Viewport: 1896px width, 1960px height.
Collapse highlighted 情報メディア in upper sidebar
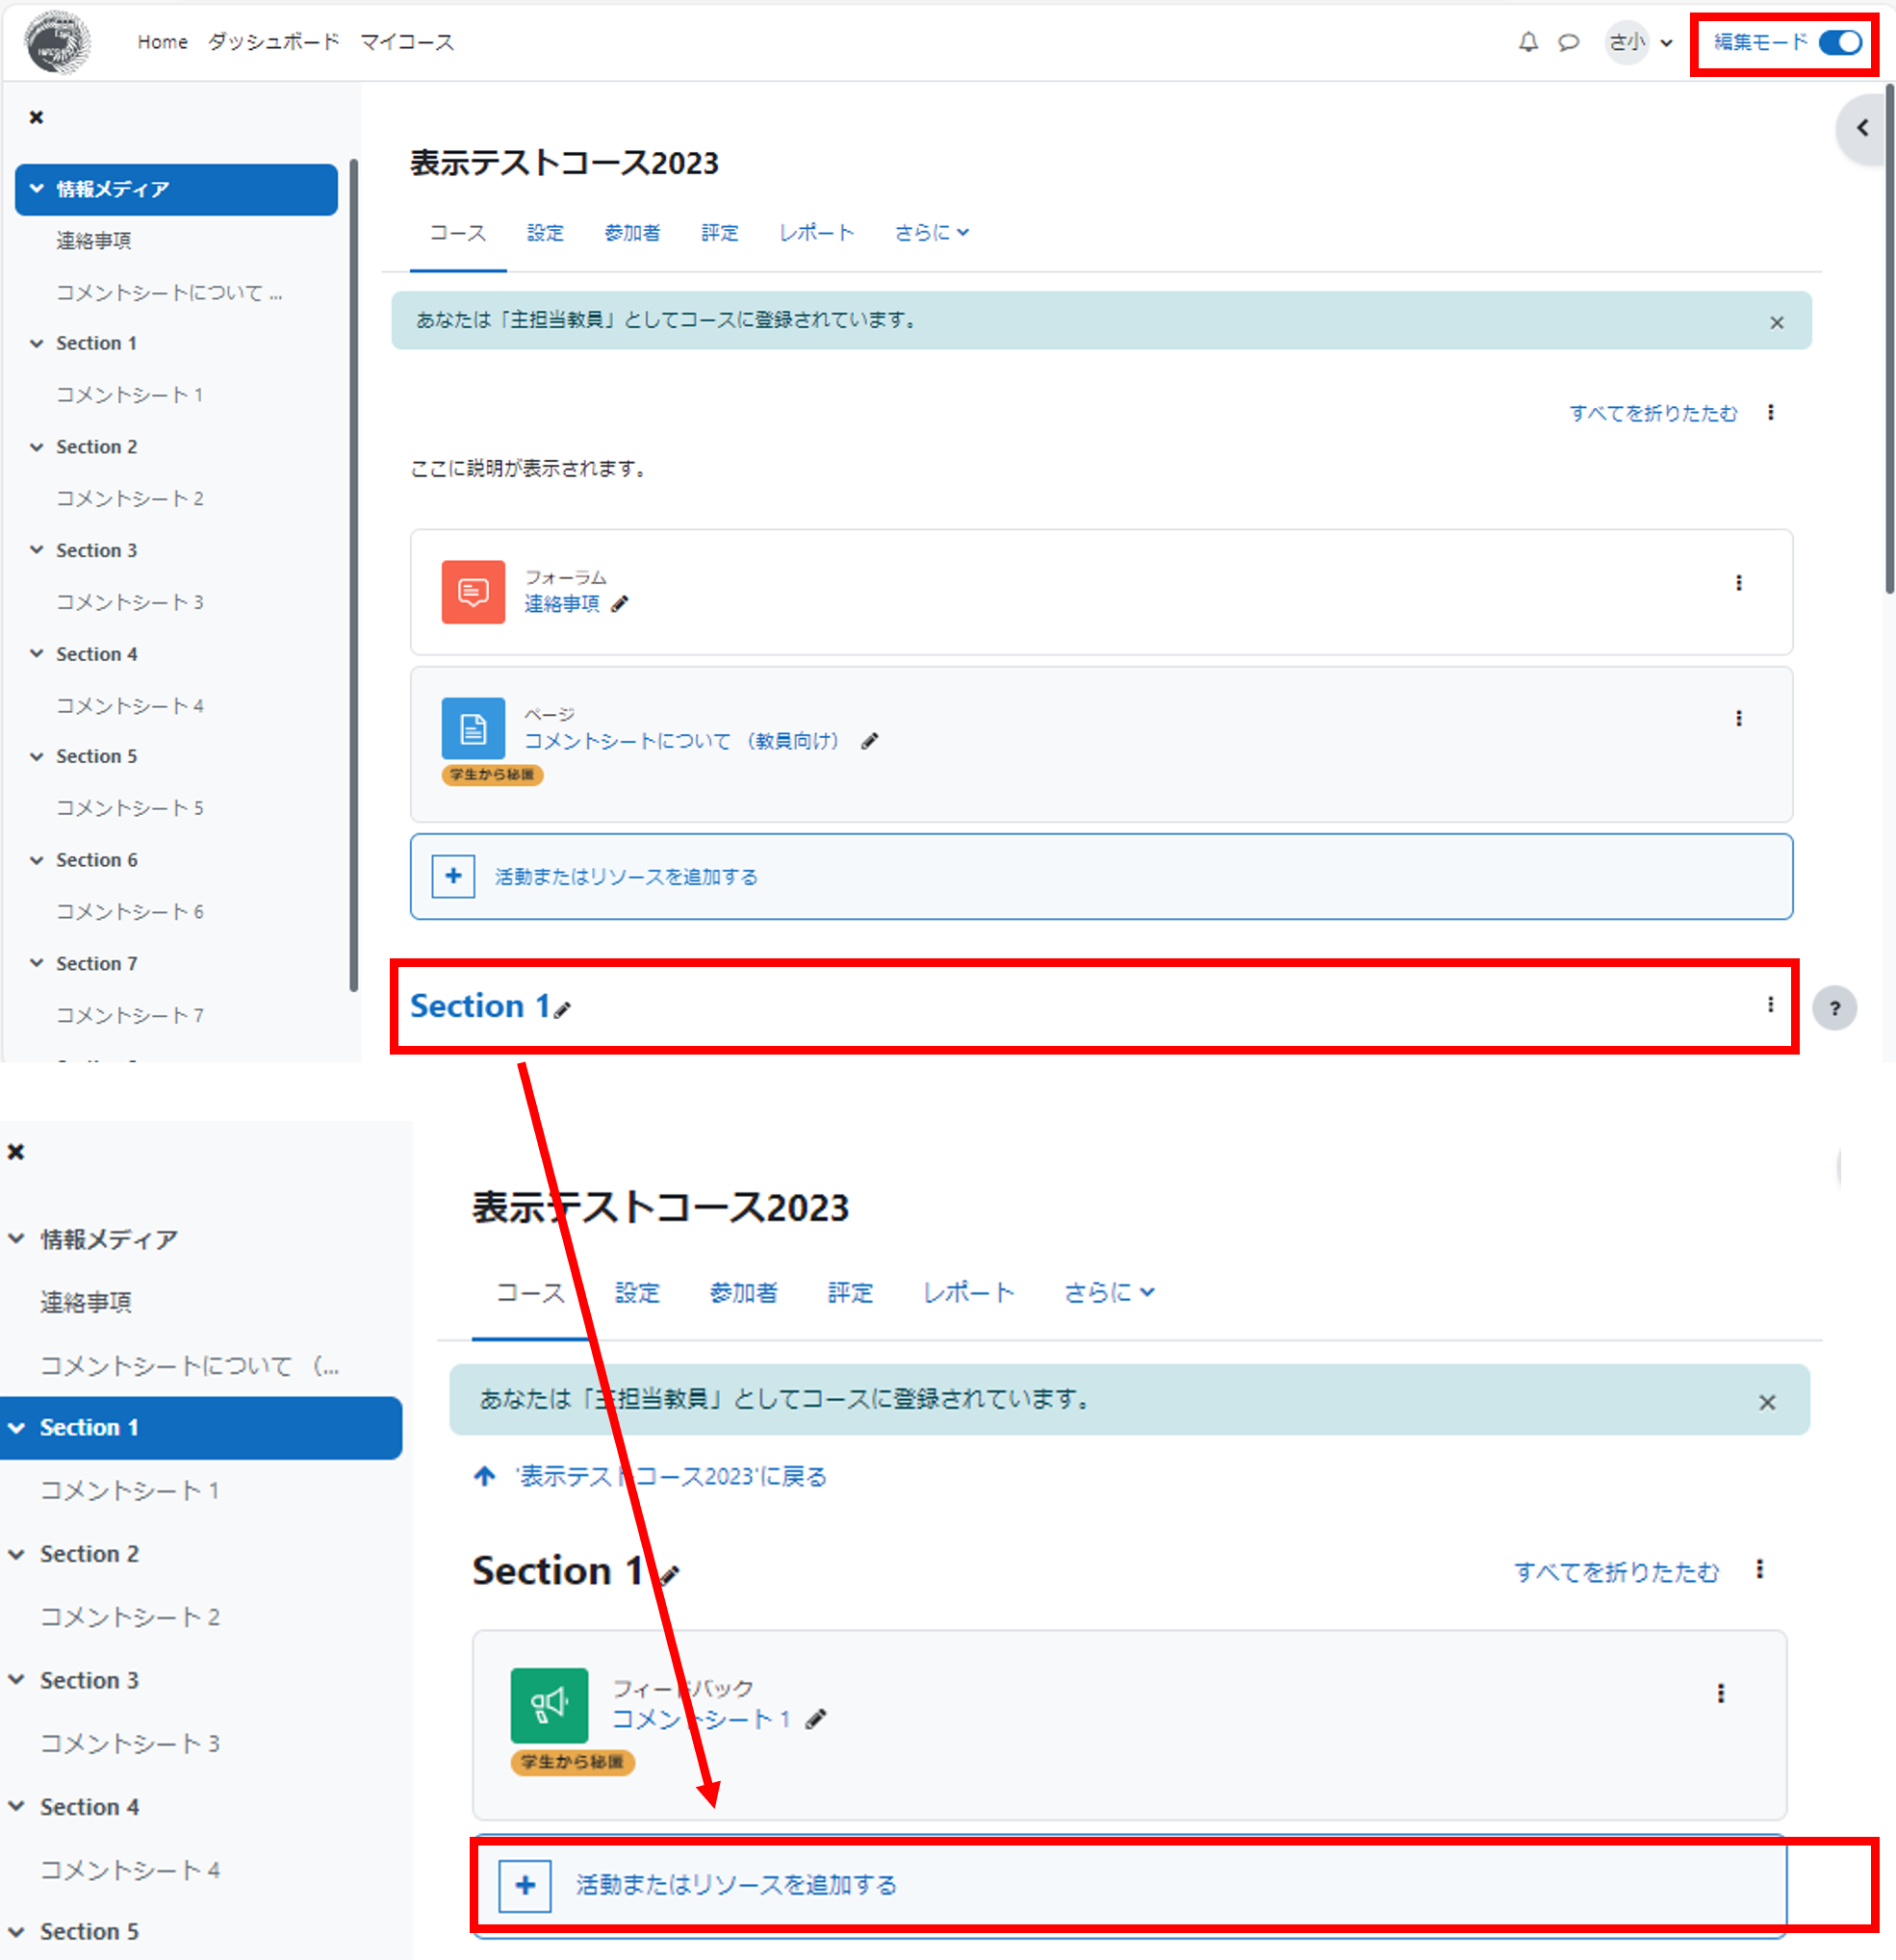point(37,188)
